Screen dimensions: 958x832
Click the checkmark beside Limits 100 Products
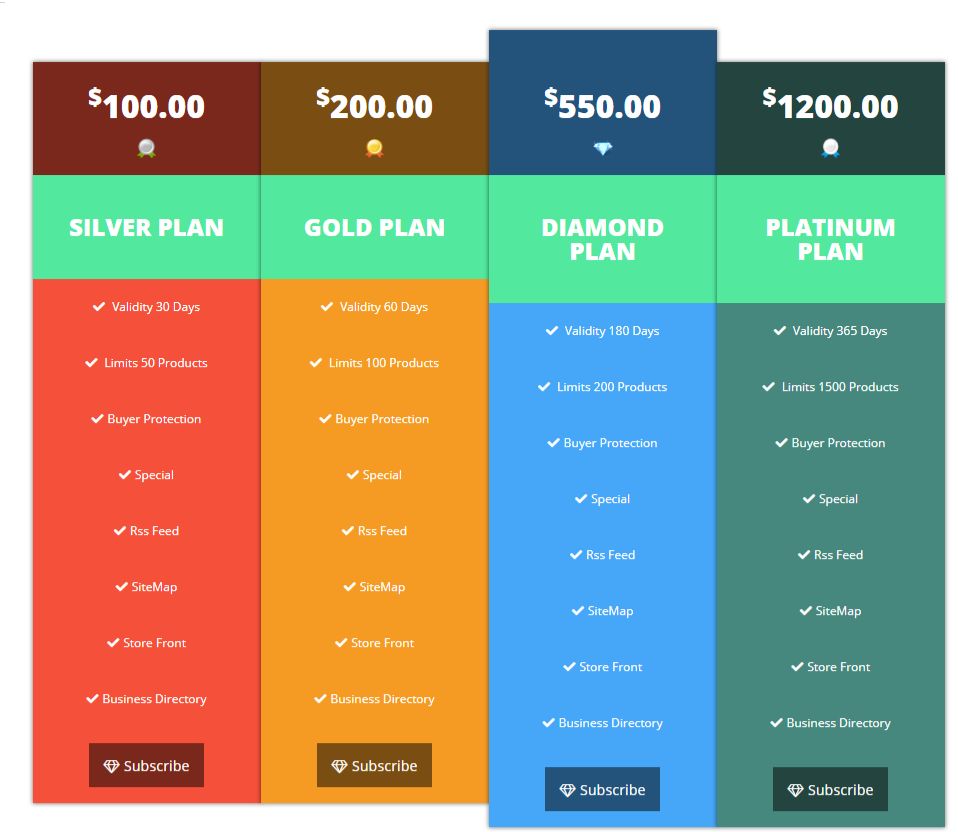coord(316,363)
